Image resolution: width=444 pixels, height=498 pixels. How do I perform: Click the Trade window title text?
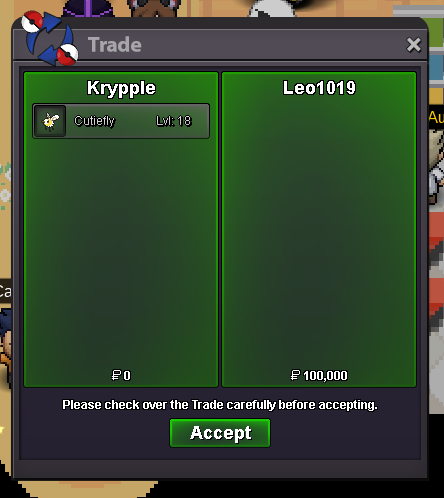115,45
